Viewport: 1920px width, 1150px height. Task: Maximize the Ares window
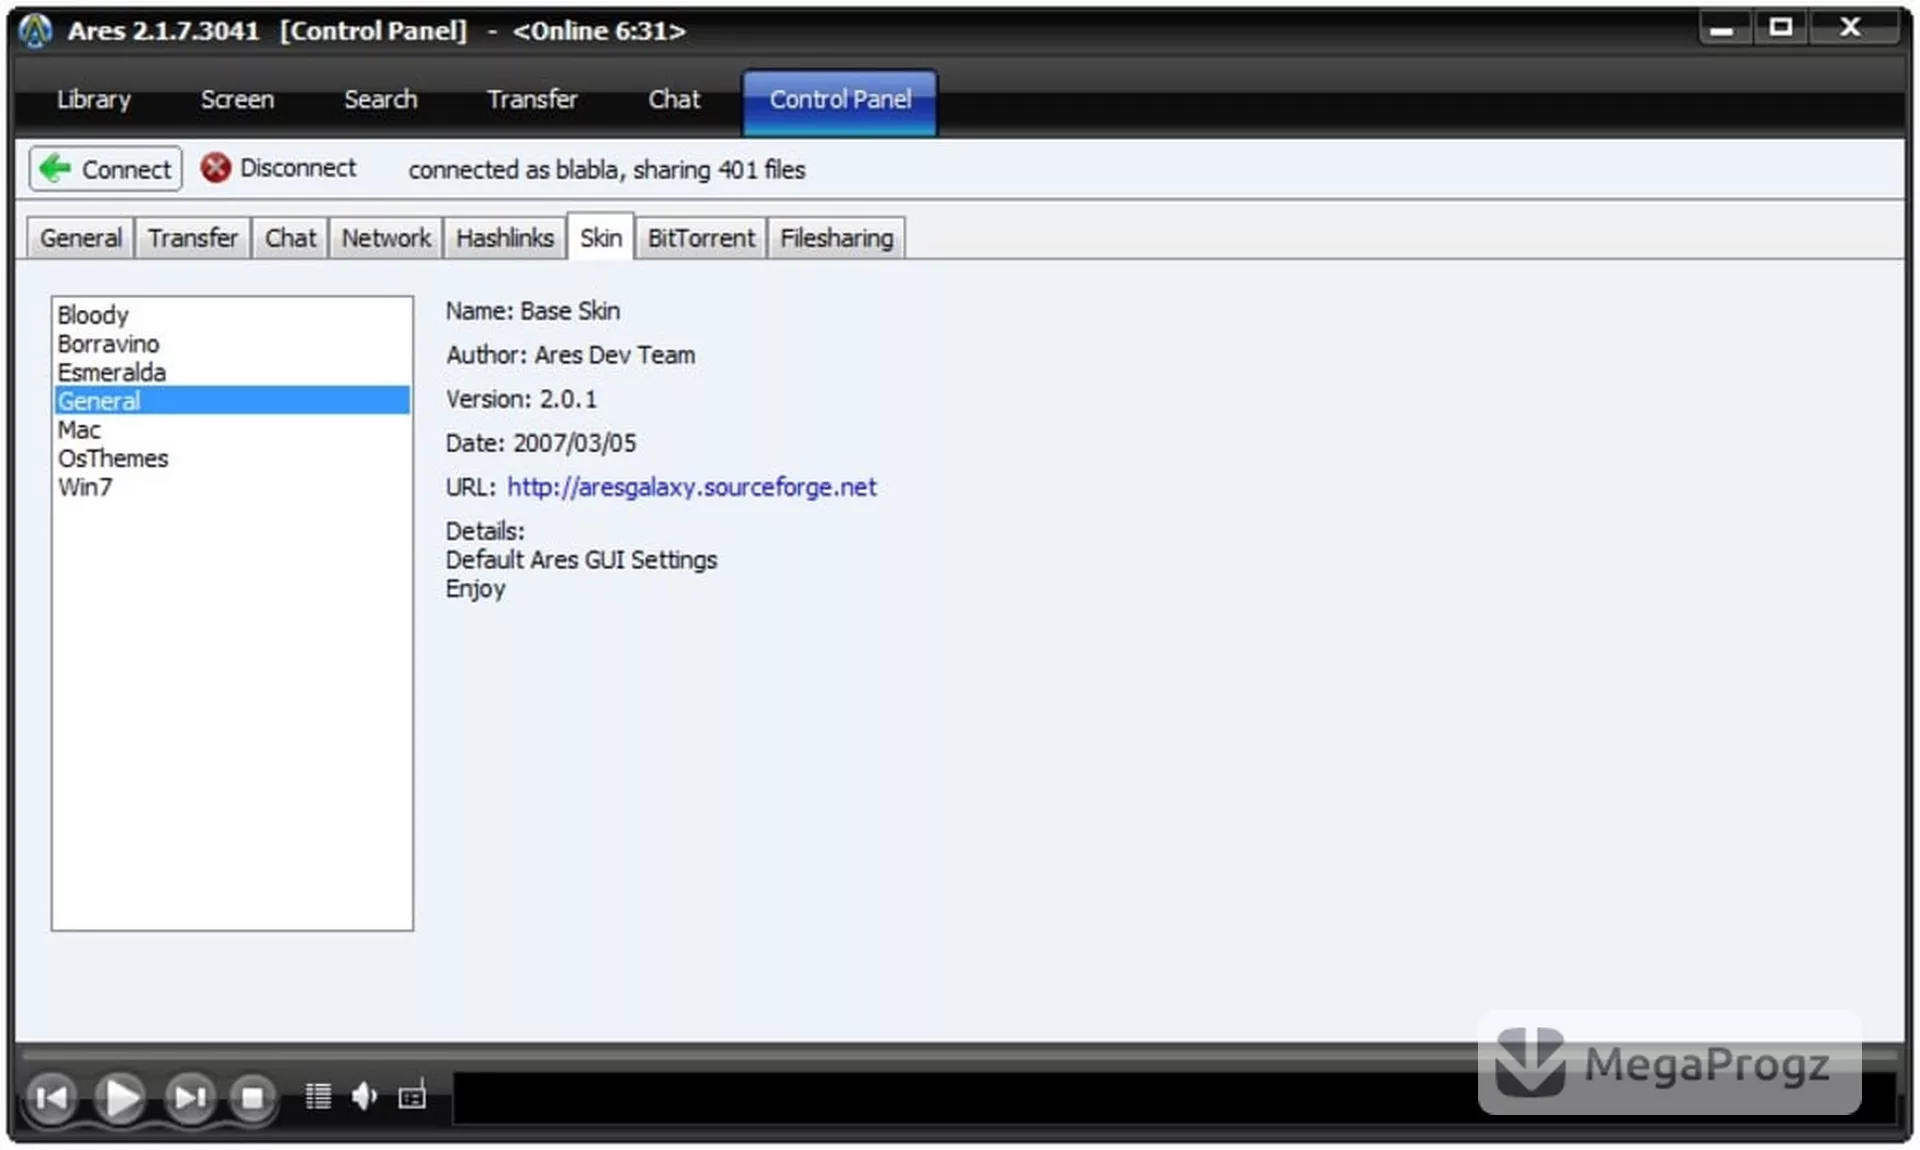1780,28
